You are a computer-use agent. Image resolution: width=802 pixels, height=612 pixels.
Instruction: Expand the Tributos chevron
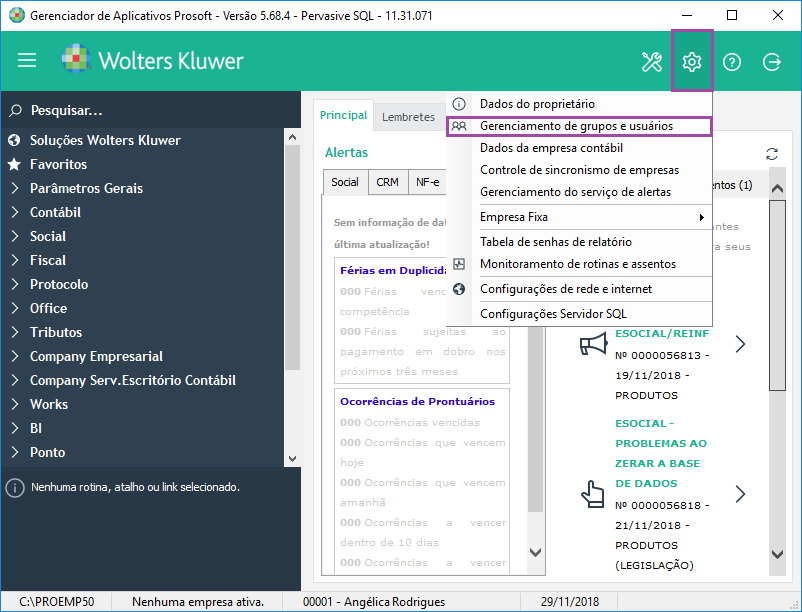[x=15, y=332]
